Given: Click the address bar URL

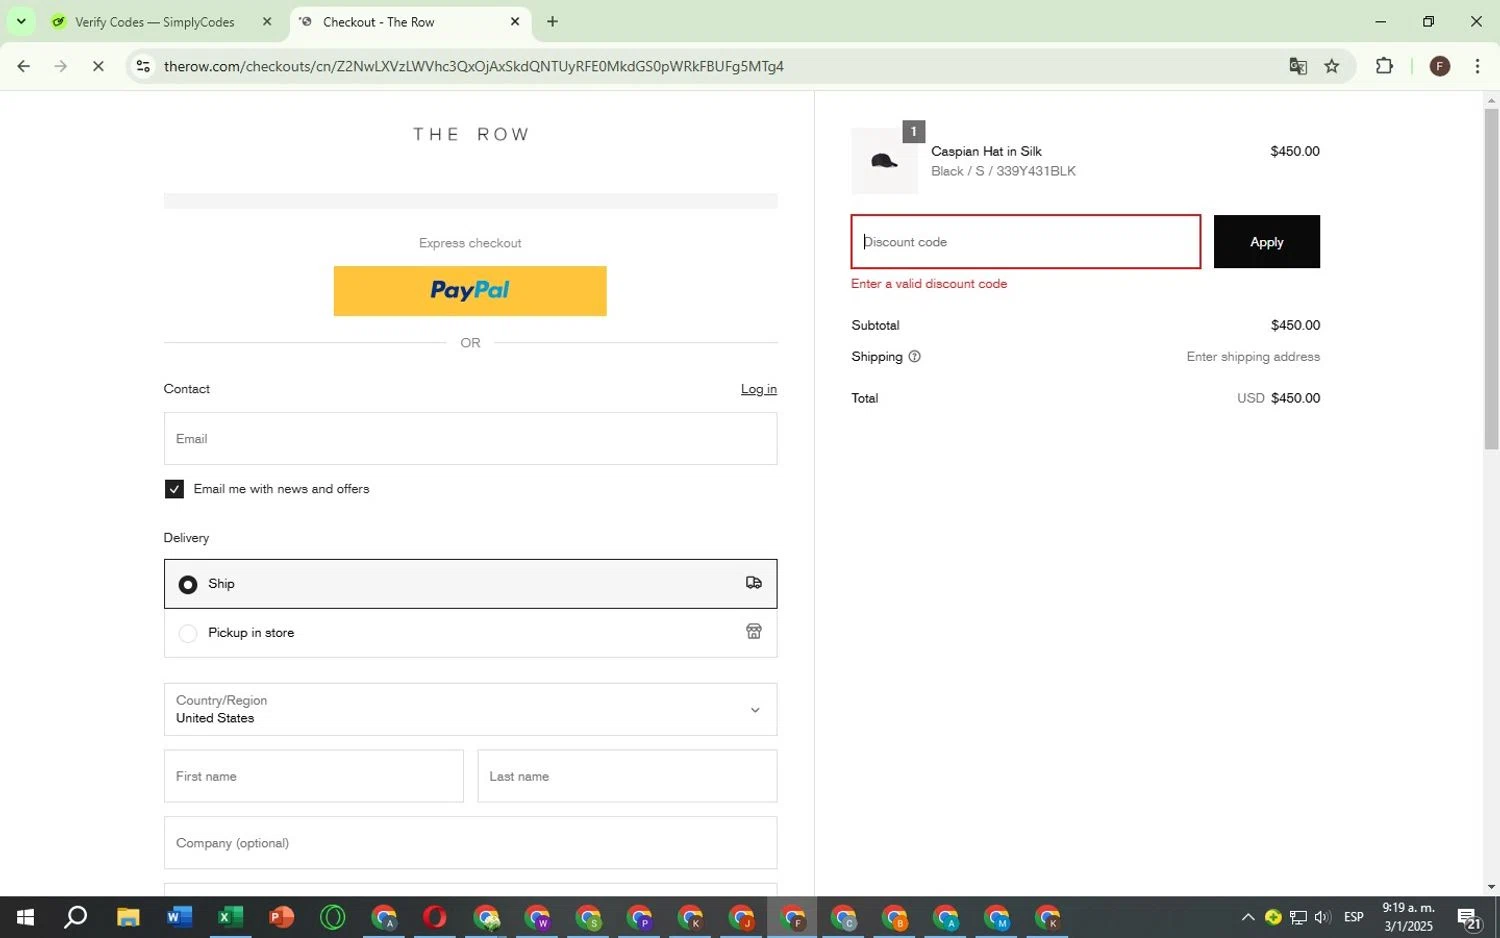Looking at the screenshot, I should (x=473, y=66).
